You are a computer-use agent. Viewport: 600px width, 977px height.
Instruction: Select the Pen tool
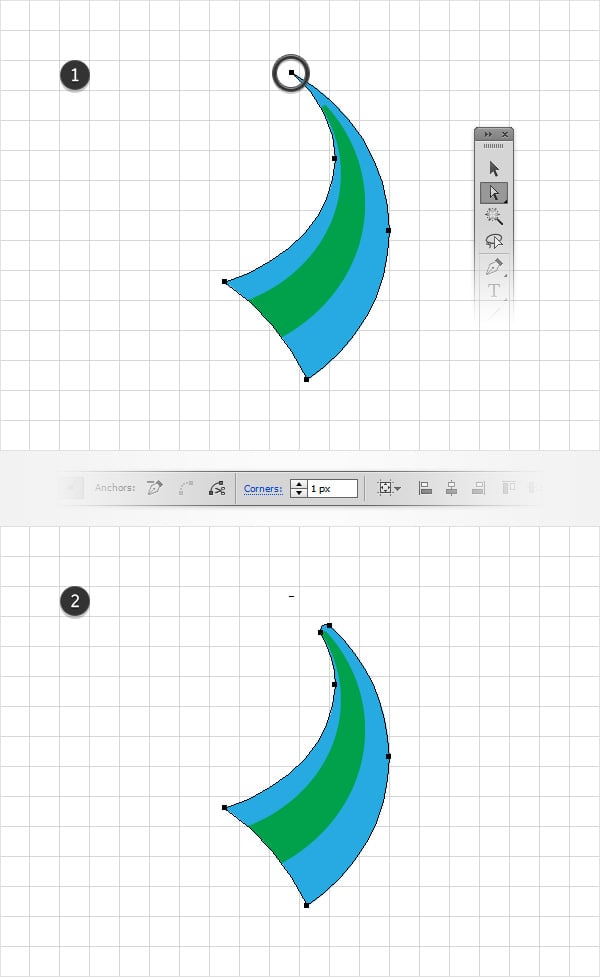(494, 267)
